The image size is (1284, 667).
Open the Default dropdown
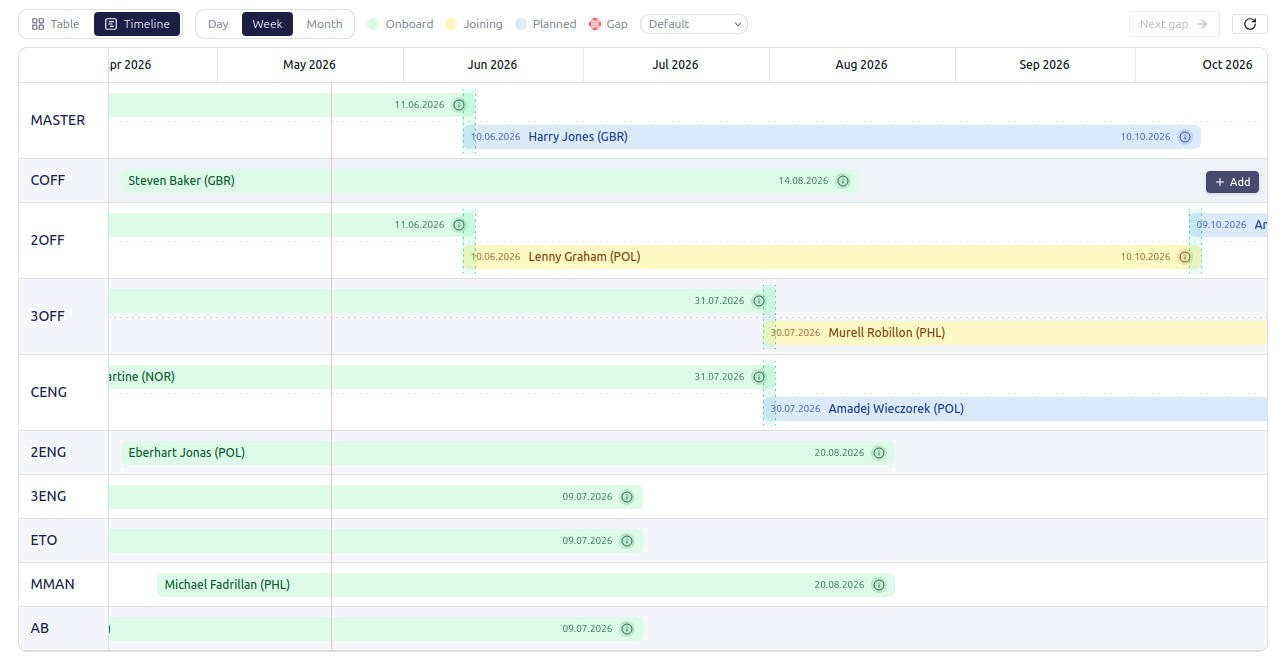694,24
